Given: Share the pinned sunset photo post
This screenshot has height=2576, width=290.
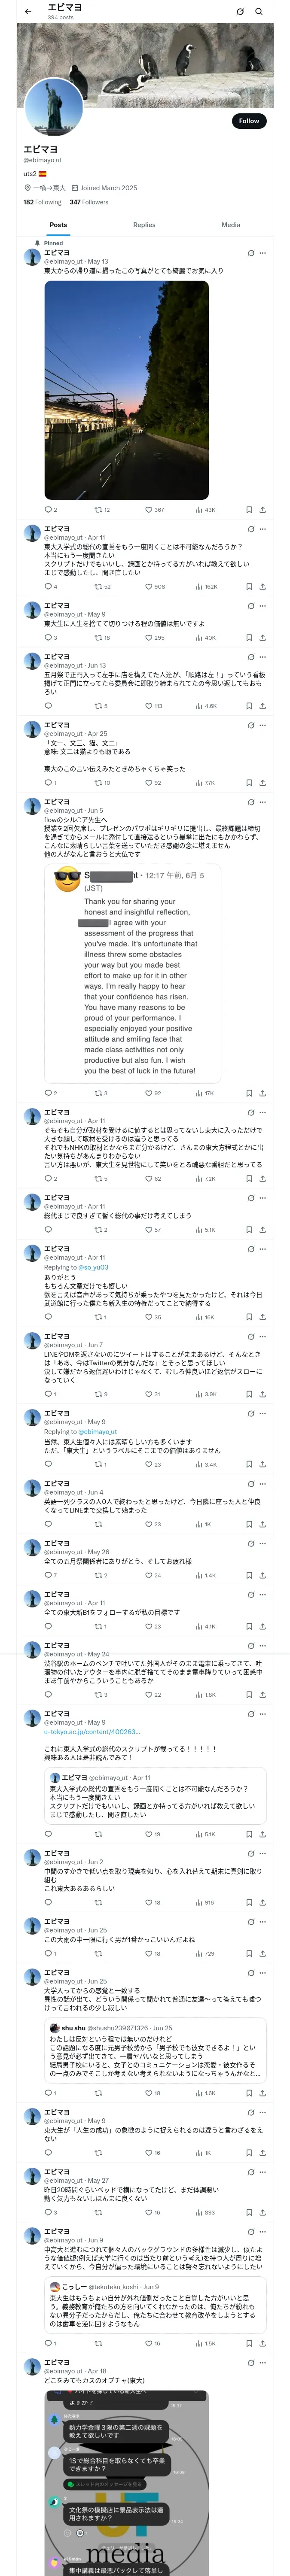Looking at the screenshot, I should pyautogui.click(x=262, y=510).
